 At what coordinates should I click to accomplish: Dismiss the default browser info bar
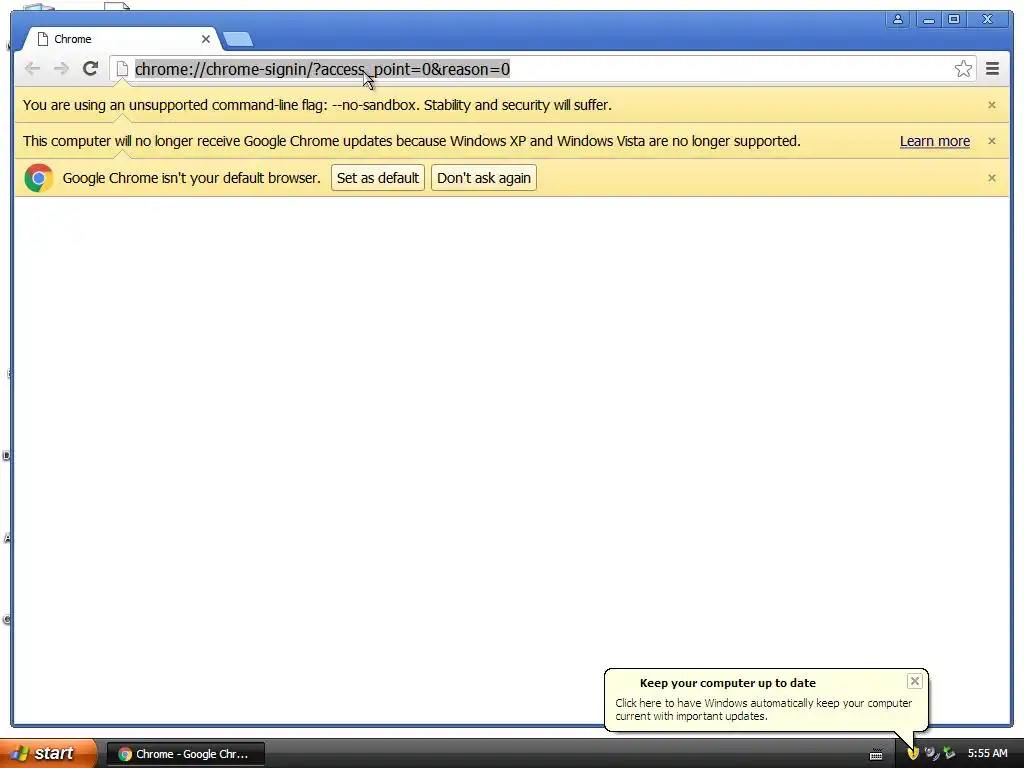(x=991, y=178)
